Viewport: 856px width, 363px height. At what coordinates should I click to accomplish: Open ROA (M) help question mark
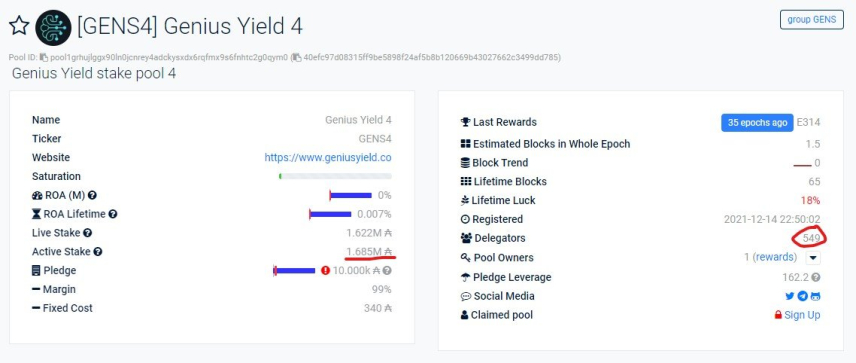pyautogui.click(x=92, y=195)
